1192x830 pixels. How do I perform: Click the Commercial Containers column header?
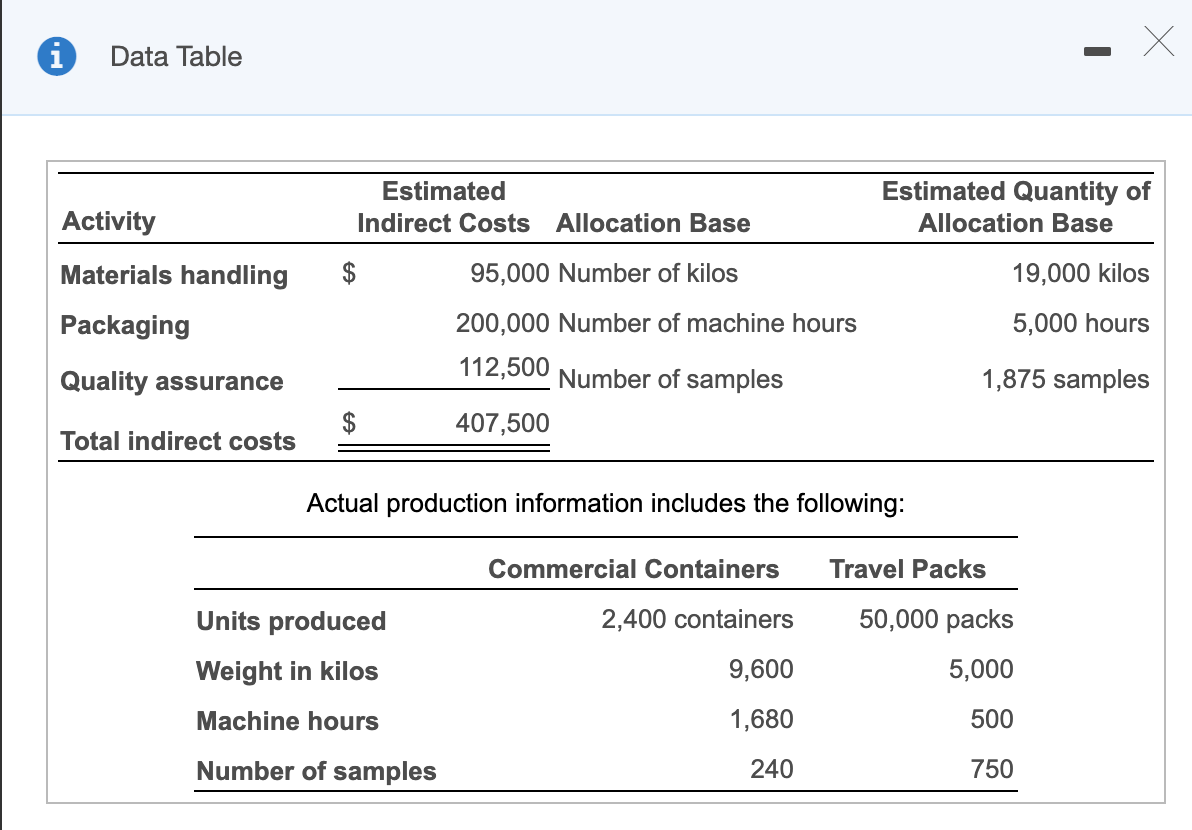[633, 569]
